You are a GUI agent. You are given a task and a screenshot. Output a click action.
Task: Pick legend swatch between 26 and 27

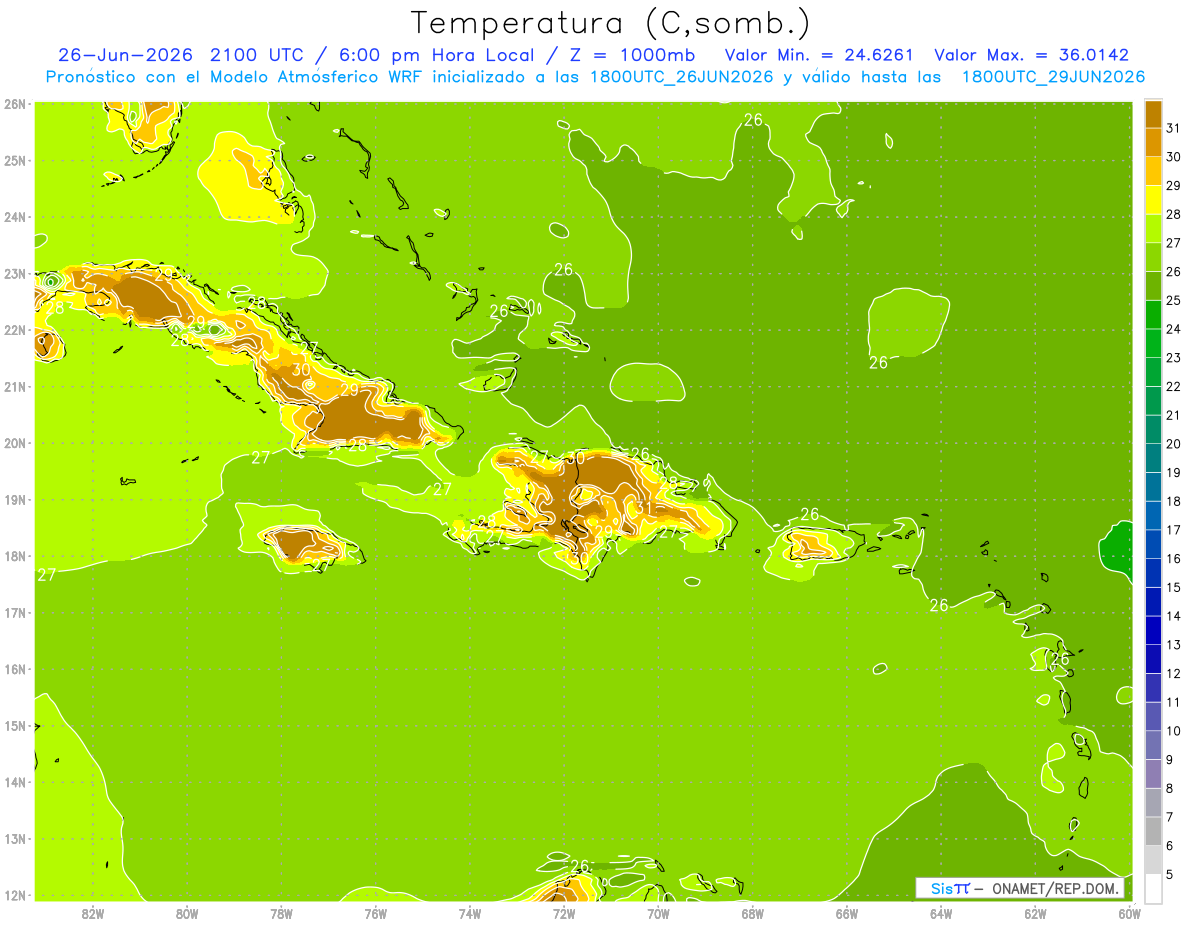pyautogui.click(x=1154, y=259)
